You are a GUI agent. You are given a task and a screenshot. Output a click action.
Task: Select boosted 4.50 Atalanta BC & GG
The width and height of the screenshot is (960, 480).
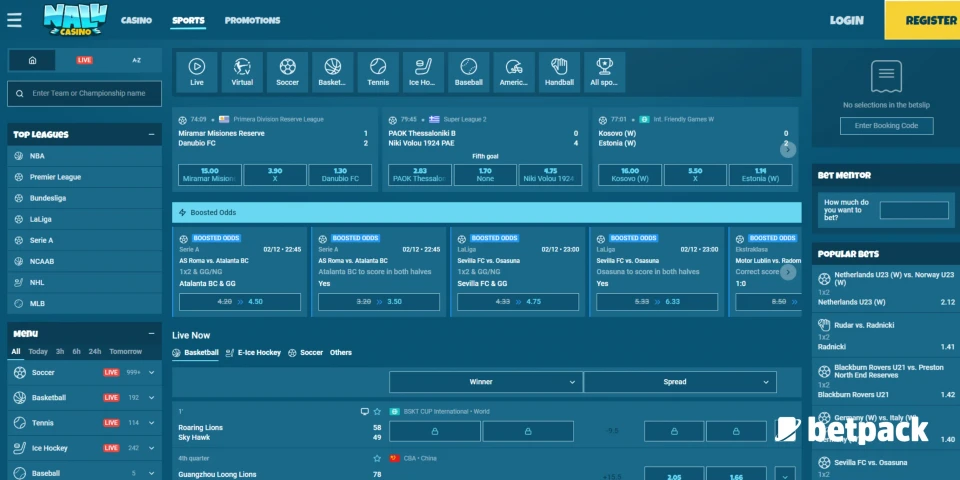240,302
